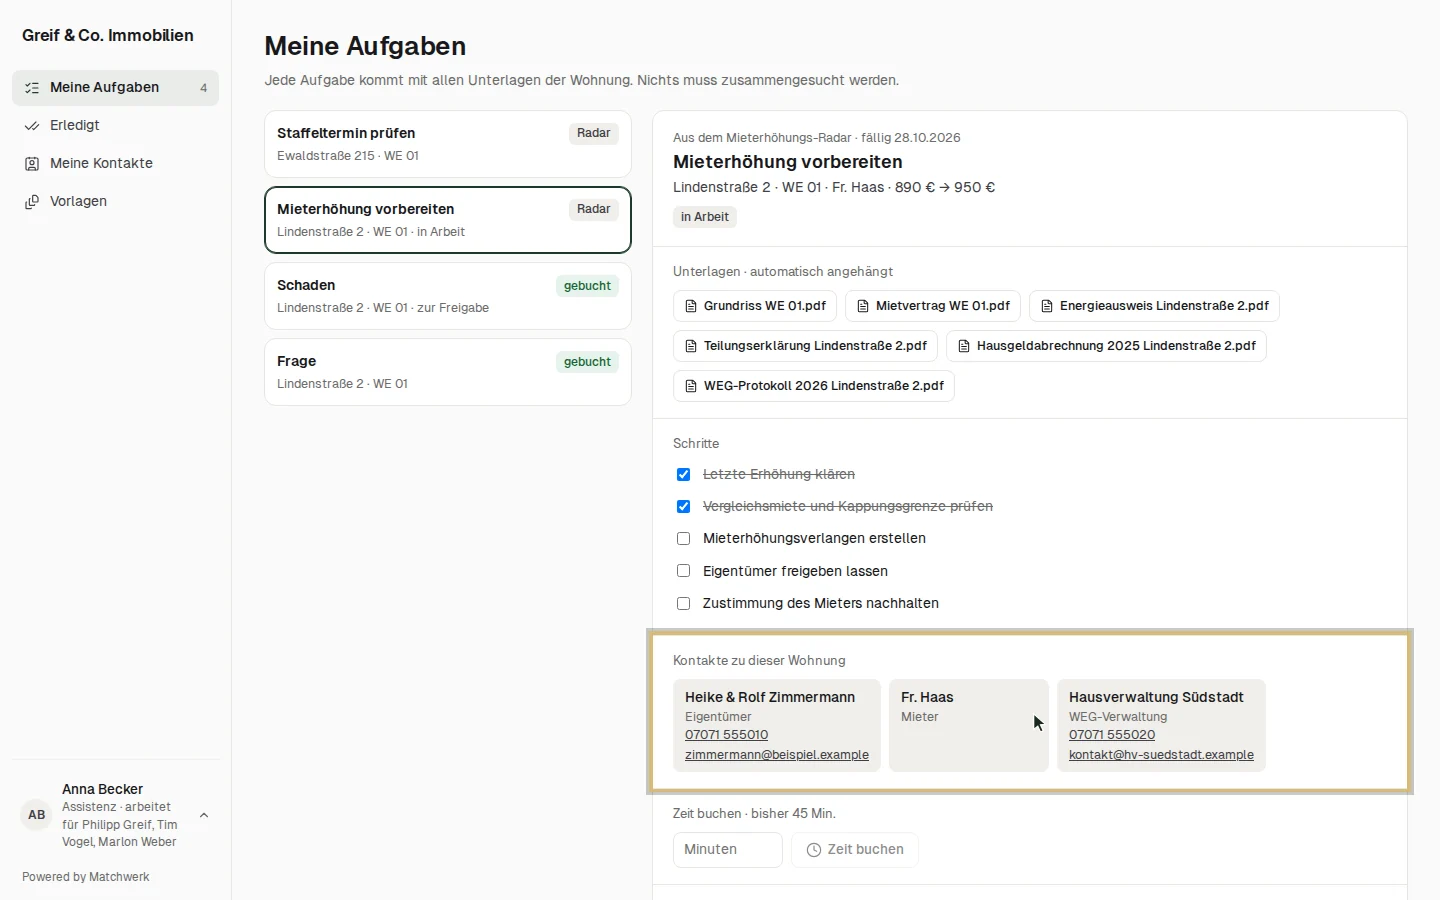Open Meine Aufgaben in sidebar
1440x900 pixels.
tap(115, 88)
